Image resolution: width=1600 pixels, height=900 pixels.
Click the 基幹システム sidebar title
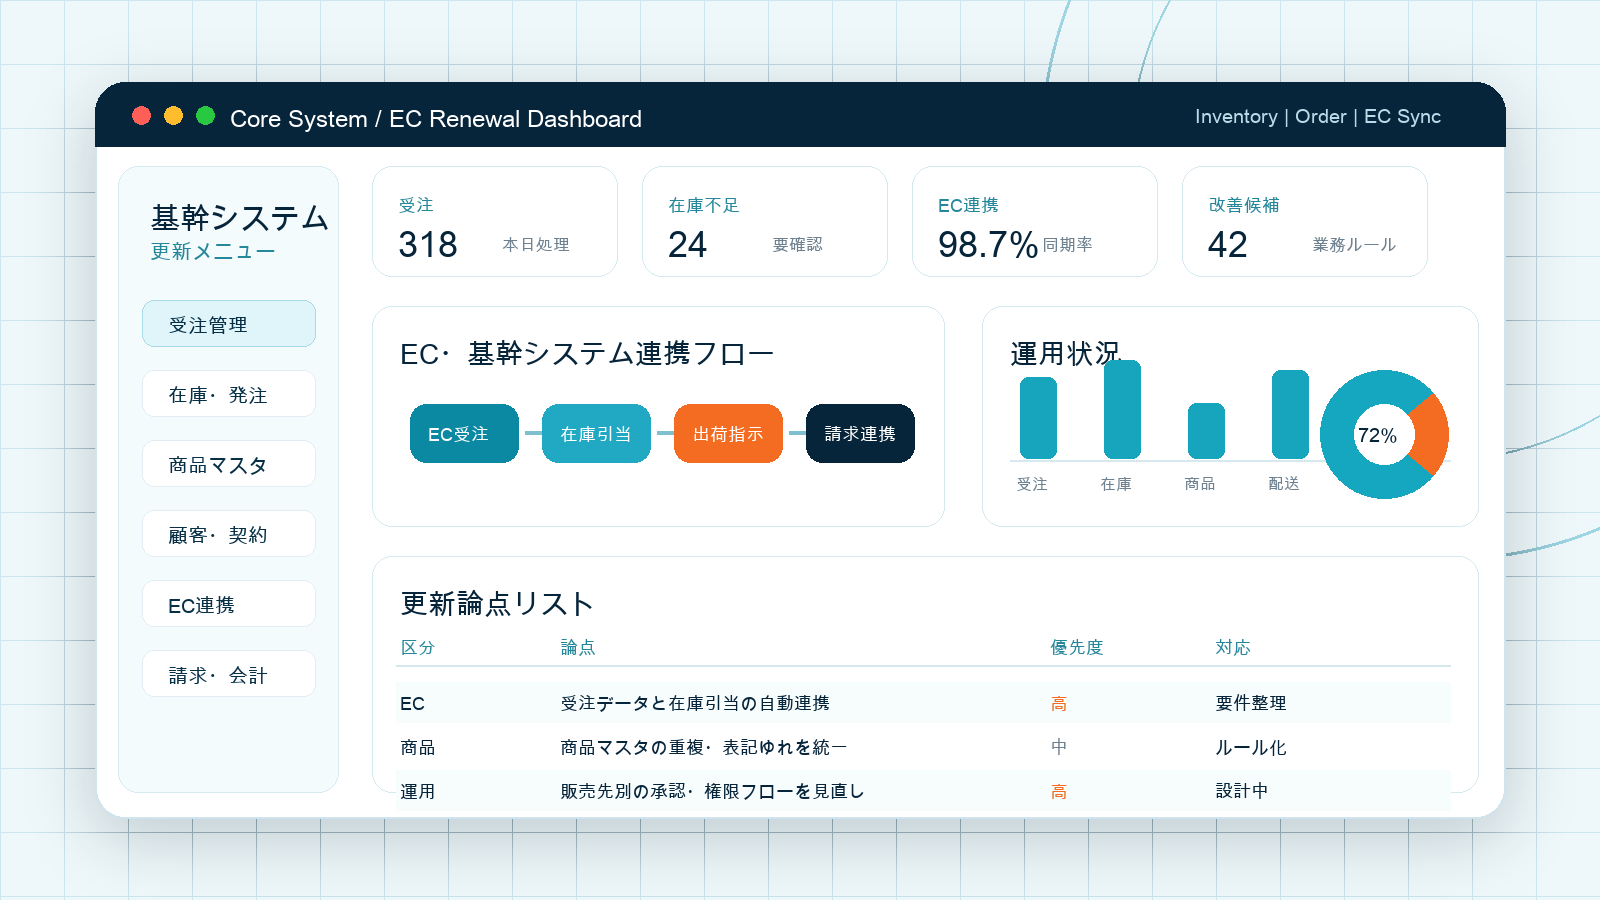(240, 217)
